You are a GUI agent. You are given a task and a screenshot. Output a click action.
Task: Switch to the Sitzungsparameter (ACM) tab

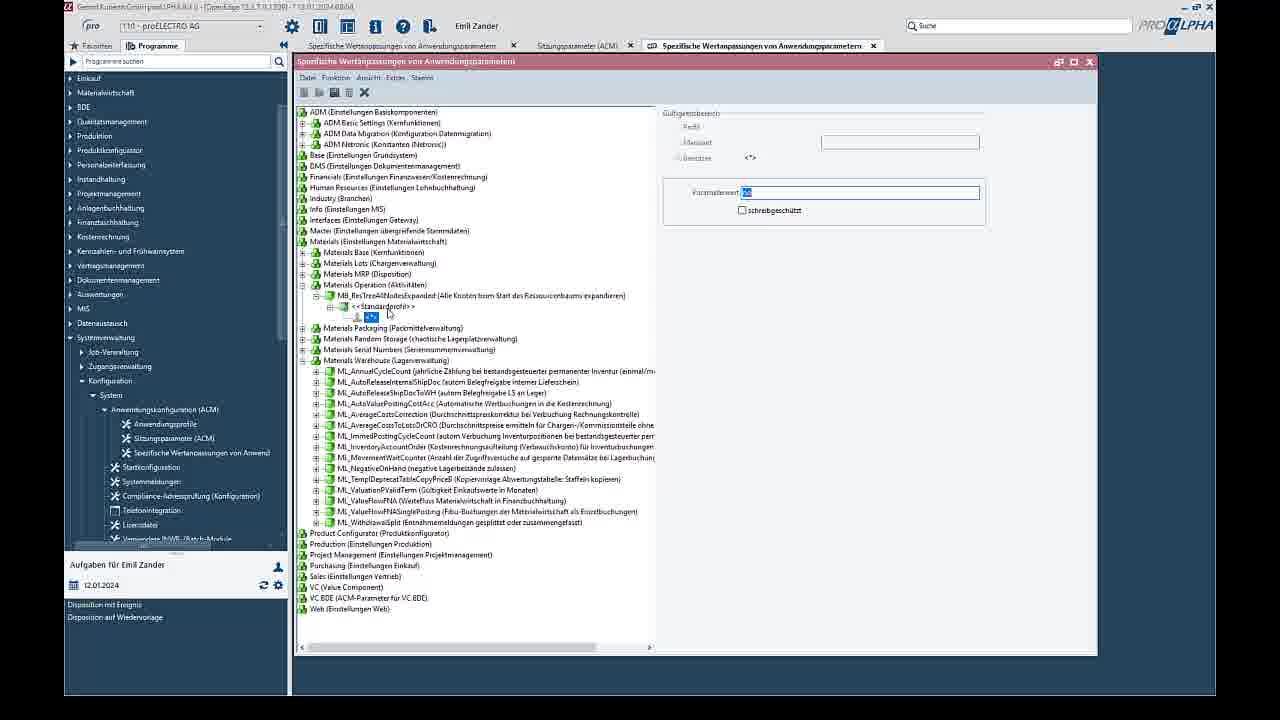click(577, 46)
